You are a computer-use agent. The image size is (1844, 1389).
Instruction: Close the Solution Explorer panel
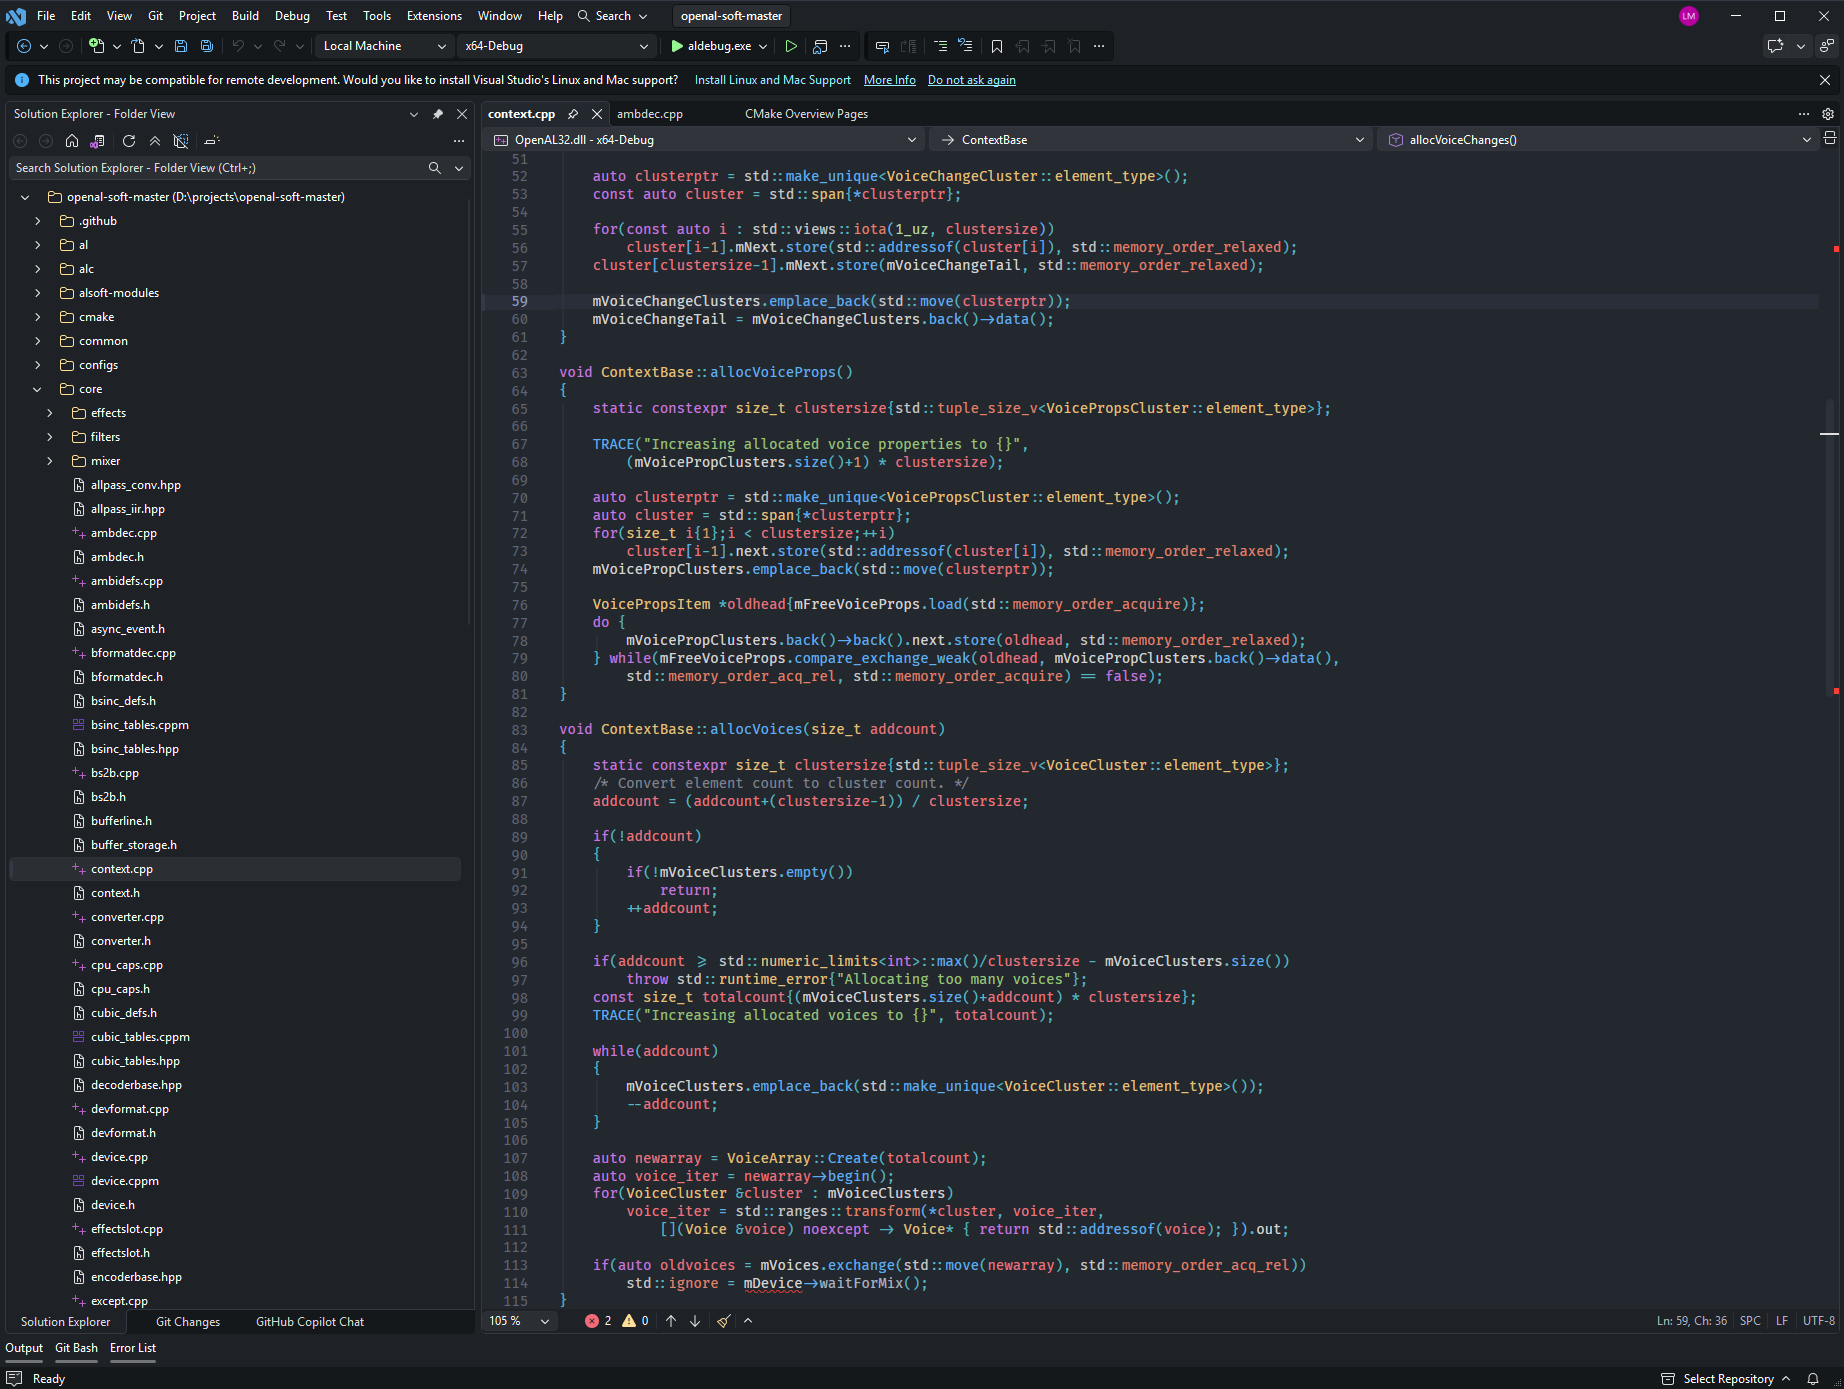pyautogui.click(x=462, y=114)
